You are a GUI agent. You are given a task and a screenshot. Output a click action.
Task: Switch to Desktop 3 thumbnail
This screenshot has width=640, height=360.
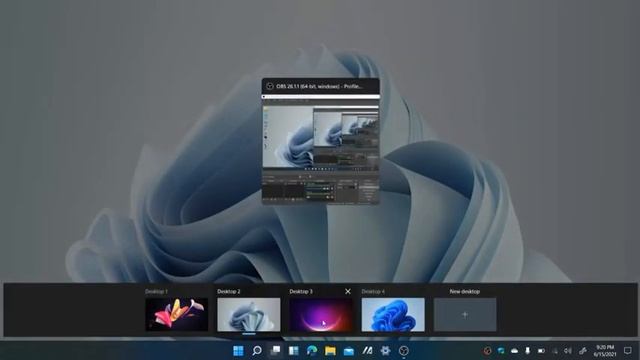(321, 314)
